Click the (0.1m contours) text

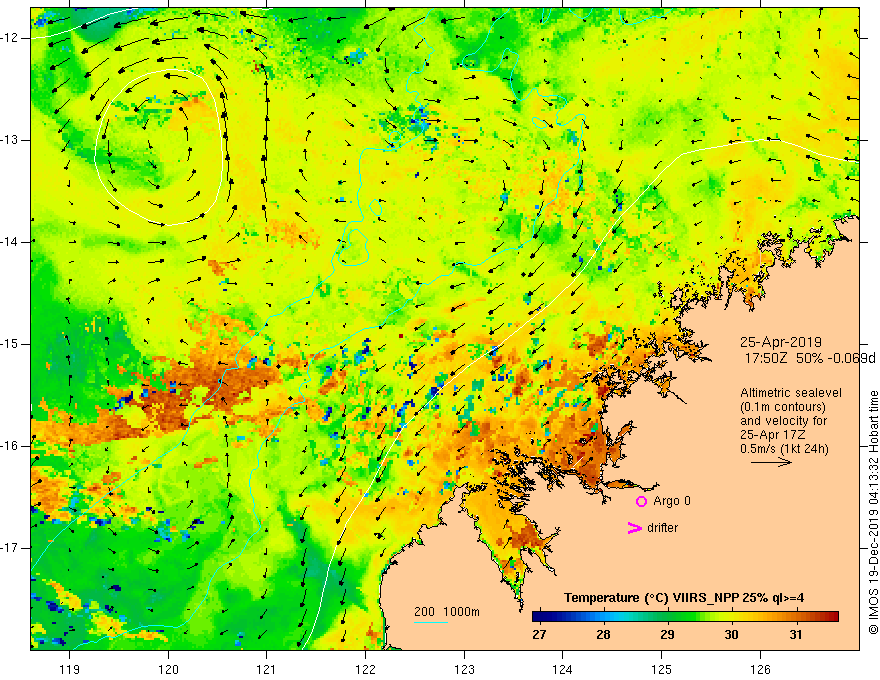coord(783,407)
